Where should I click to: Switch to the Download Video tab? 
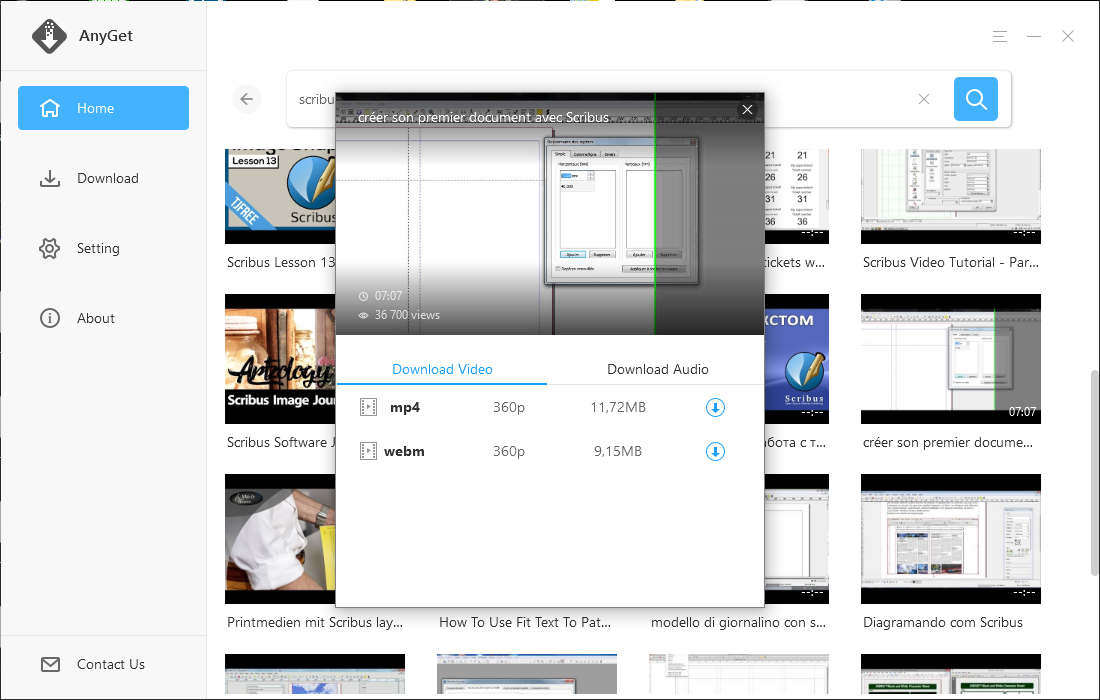442,370
